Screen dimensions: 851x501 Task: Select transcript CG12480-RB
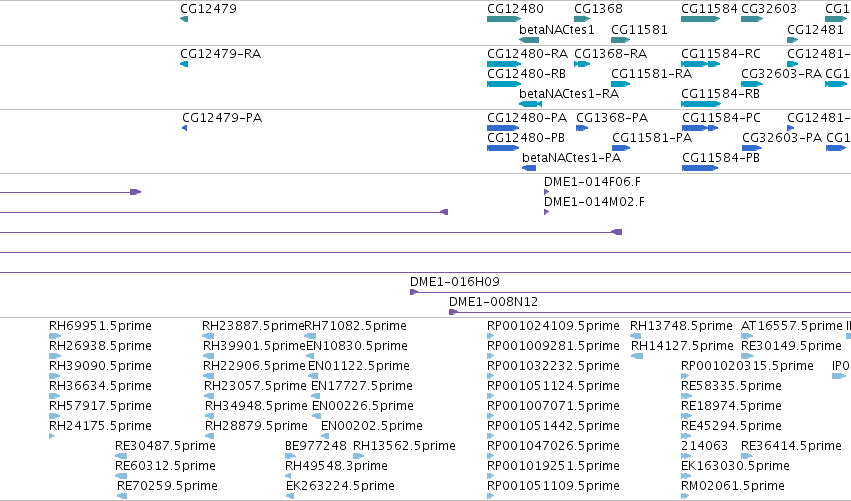(x=504, y=84)
